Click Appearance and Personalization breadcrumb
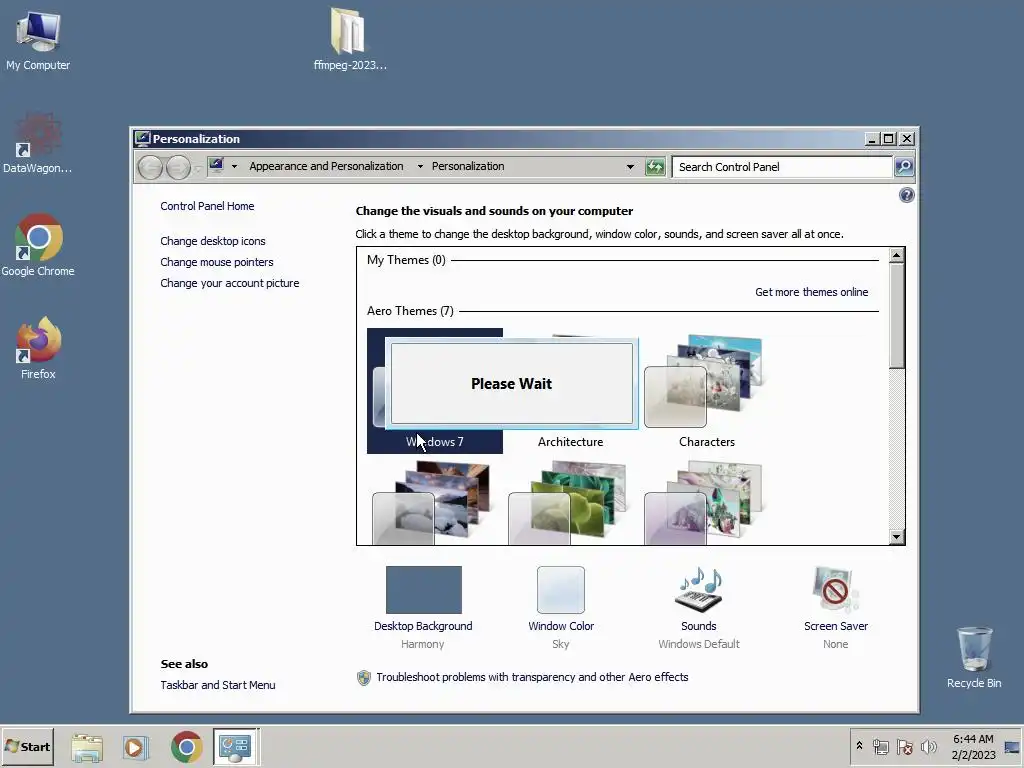Screen dimensions: 1024x768 point(326,166)
